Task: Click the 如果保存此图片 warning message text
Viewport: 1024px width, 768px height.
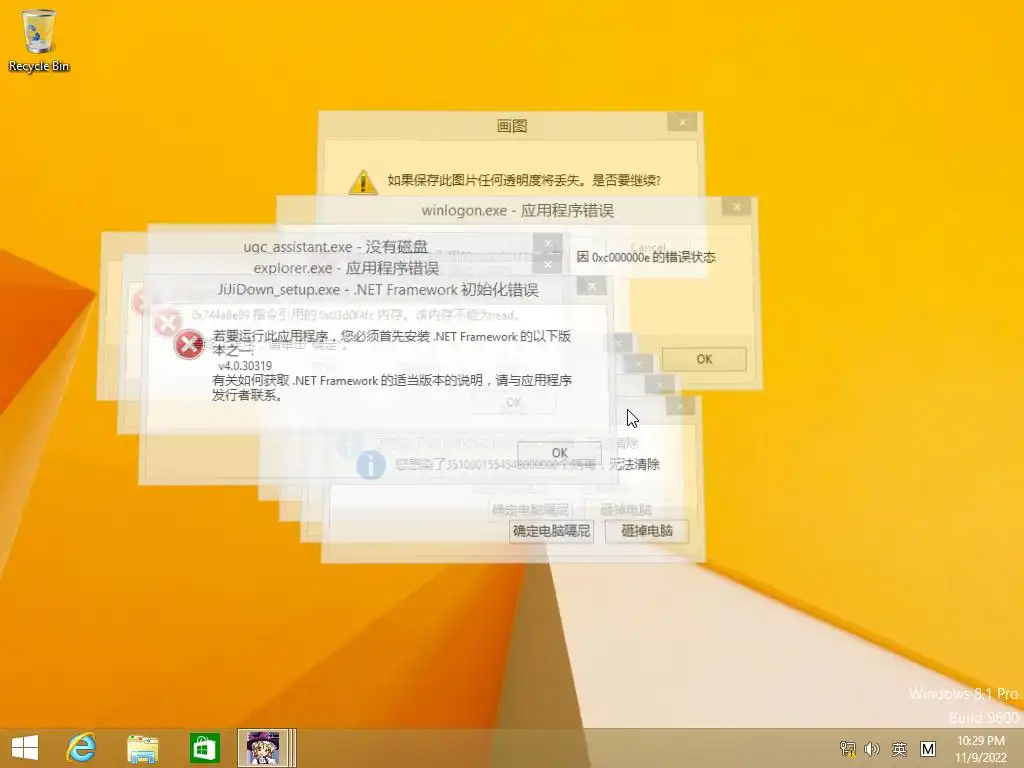Action: (x=524, y=180)
